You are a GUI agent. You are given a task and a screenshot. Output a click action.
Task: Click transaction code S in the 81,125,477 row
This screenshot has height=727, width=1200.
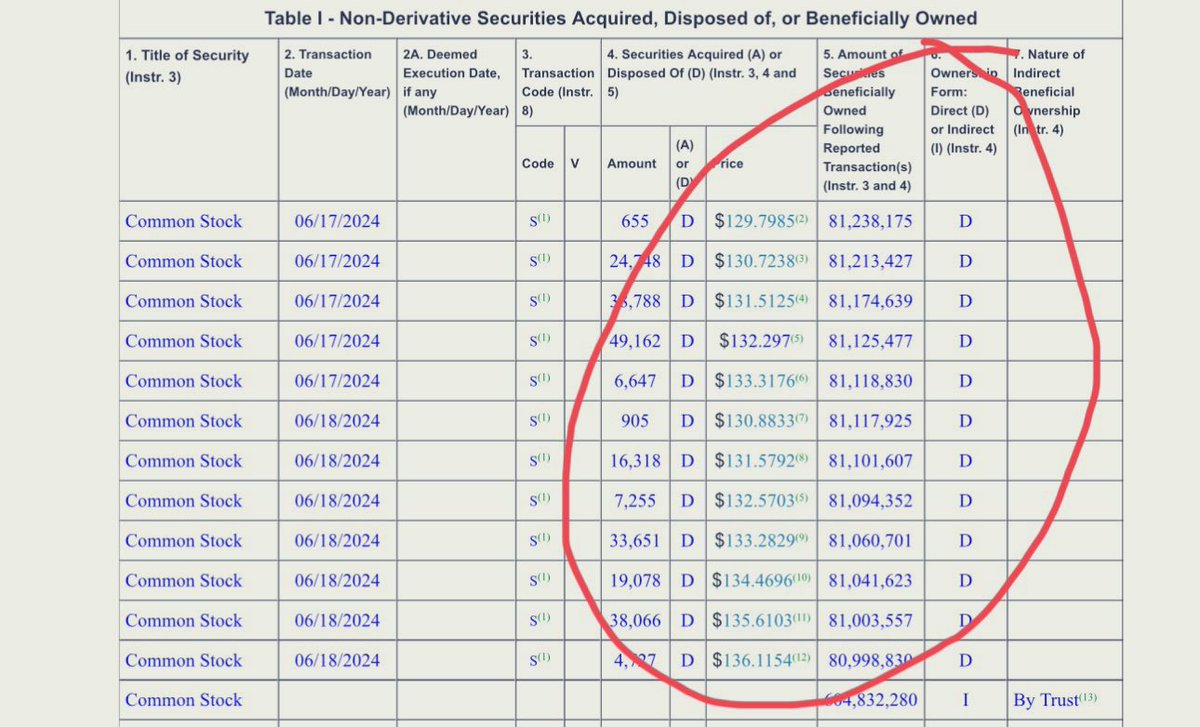(533, 341)
